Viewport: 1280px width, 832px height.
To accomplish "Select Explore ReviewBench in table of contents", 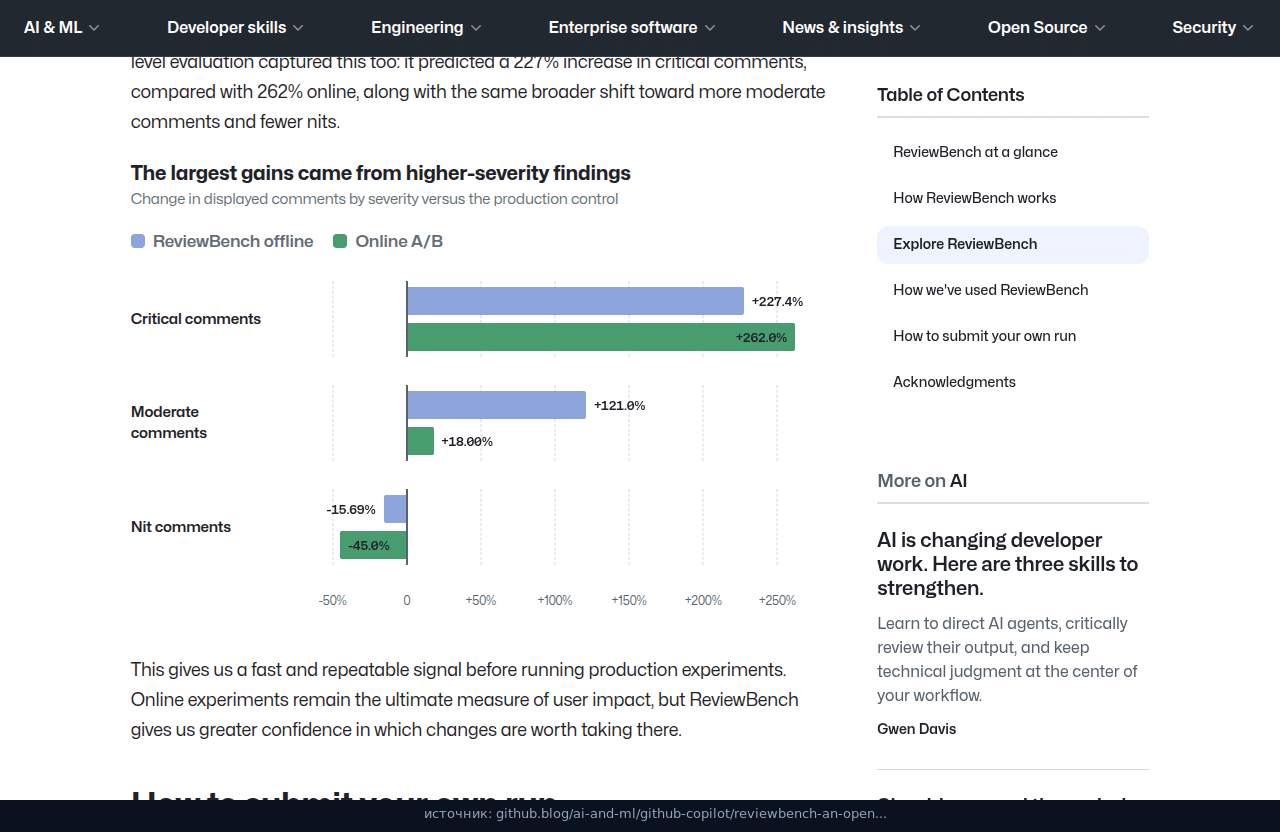I will (x=1013, y=244).
